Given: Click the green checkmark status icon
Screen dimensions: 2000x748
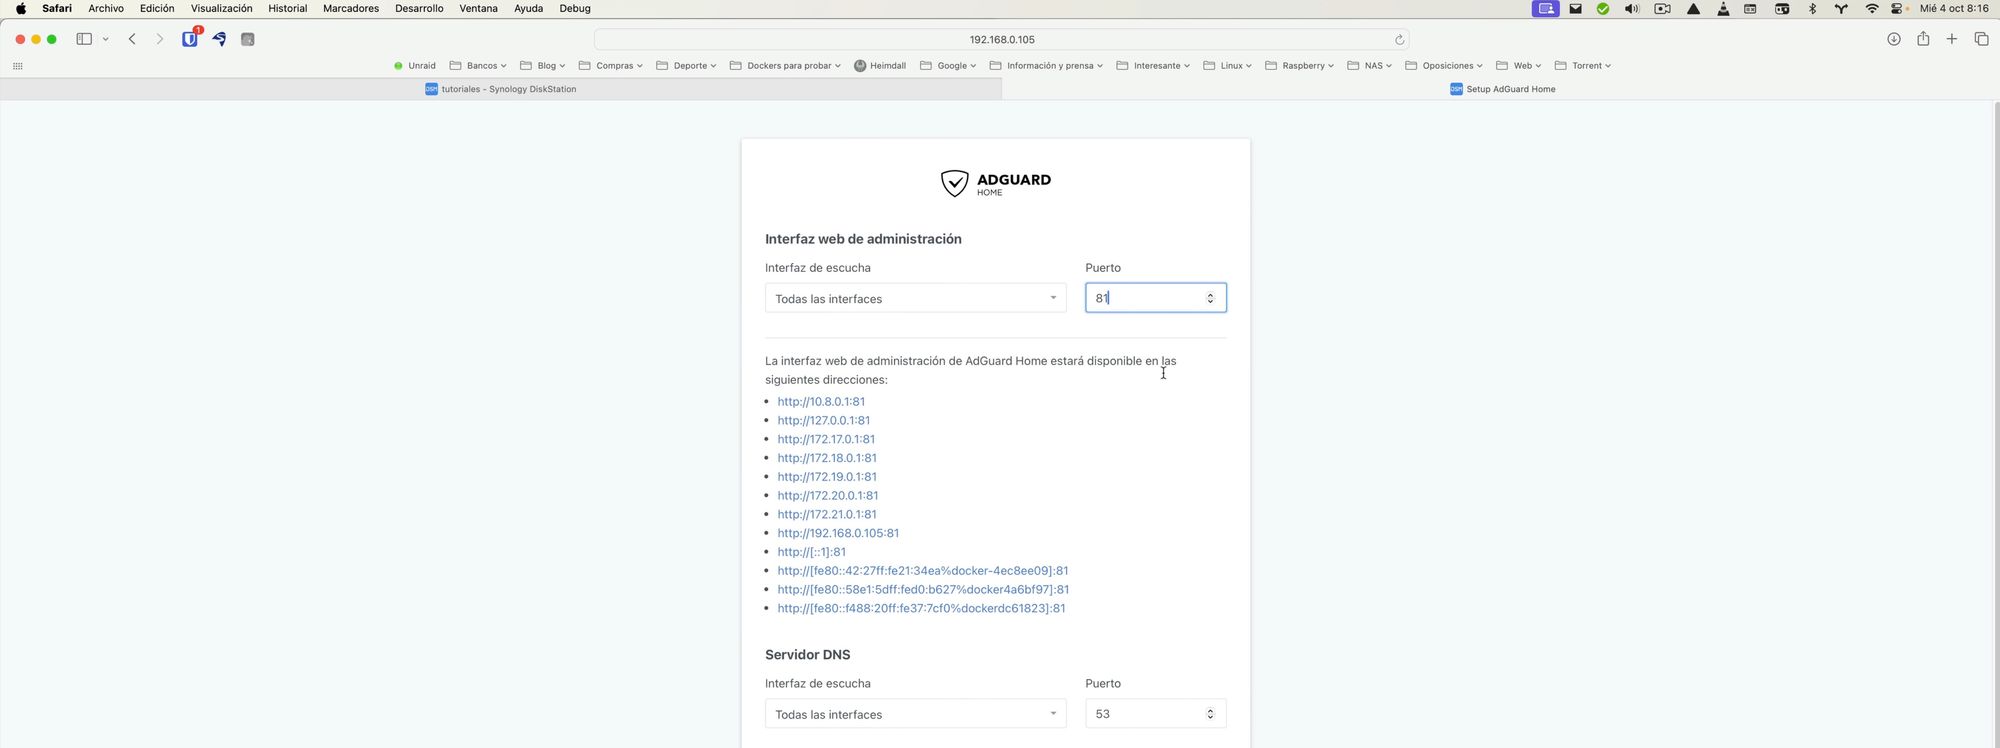Looking at the screenshot, I should pos(1603,8).
